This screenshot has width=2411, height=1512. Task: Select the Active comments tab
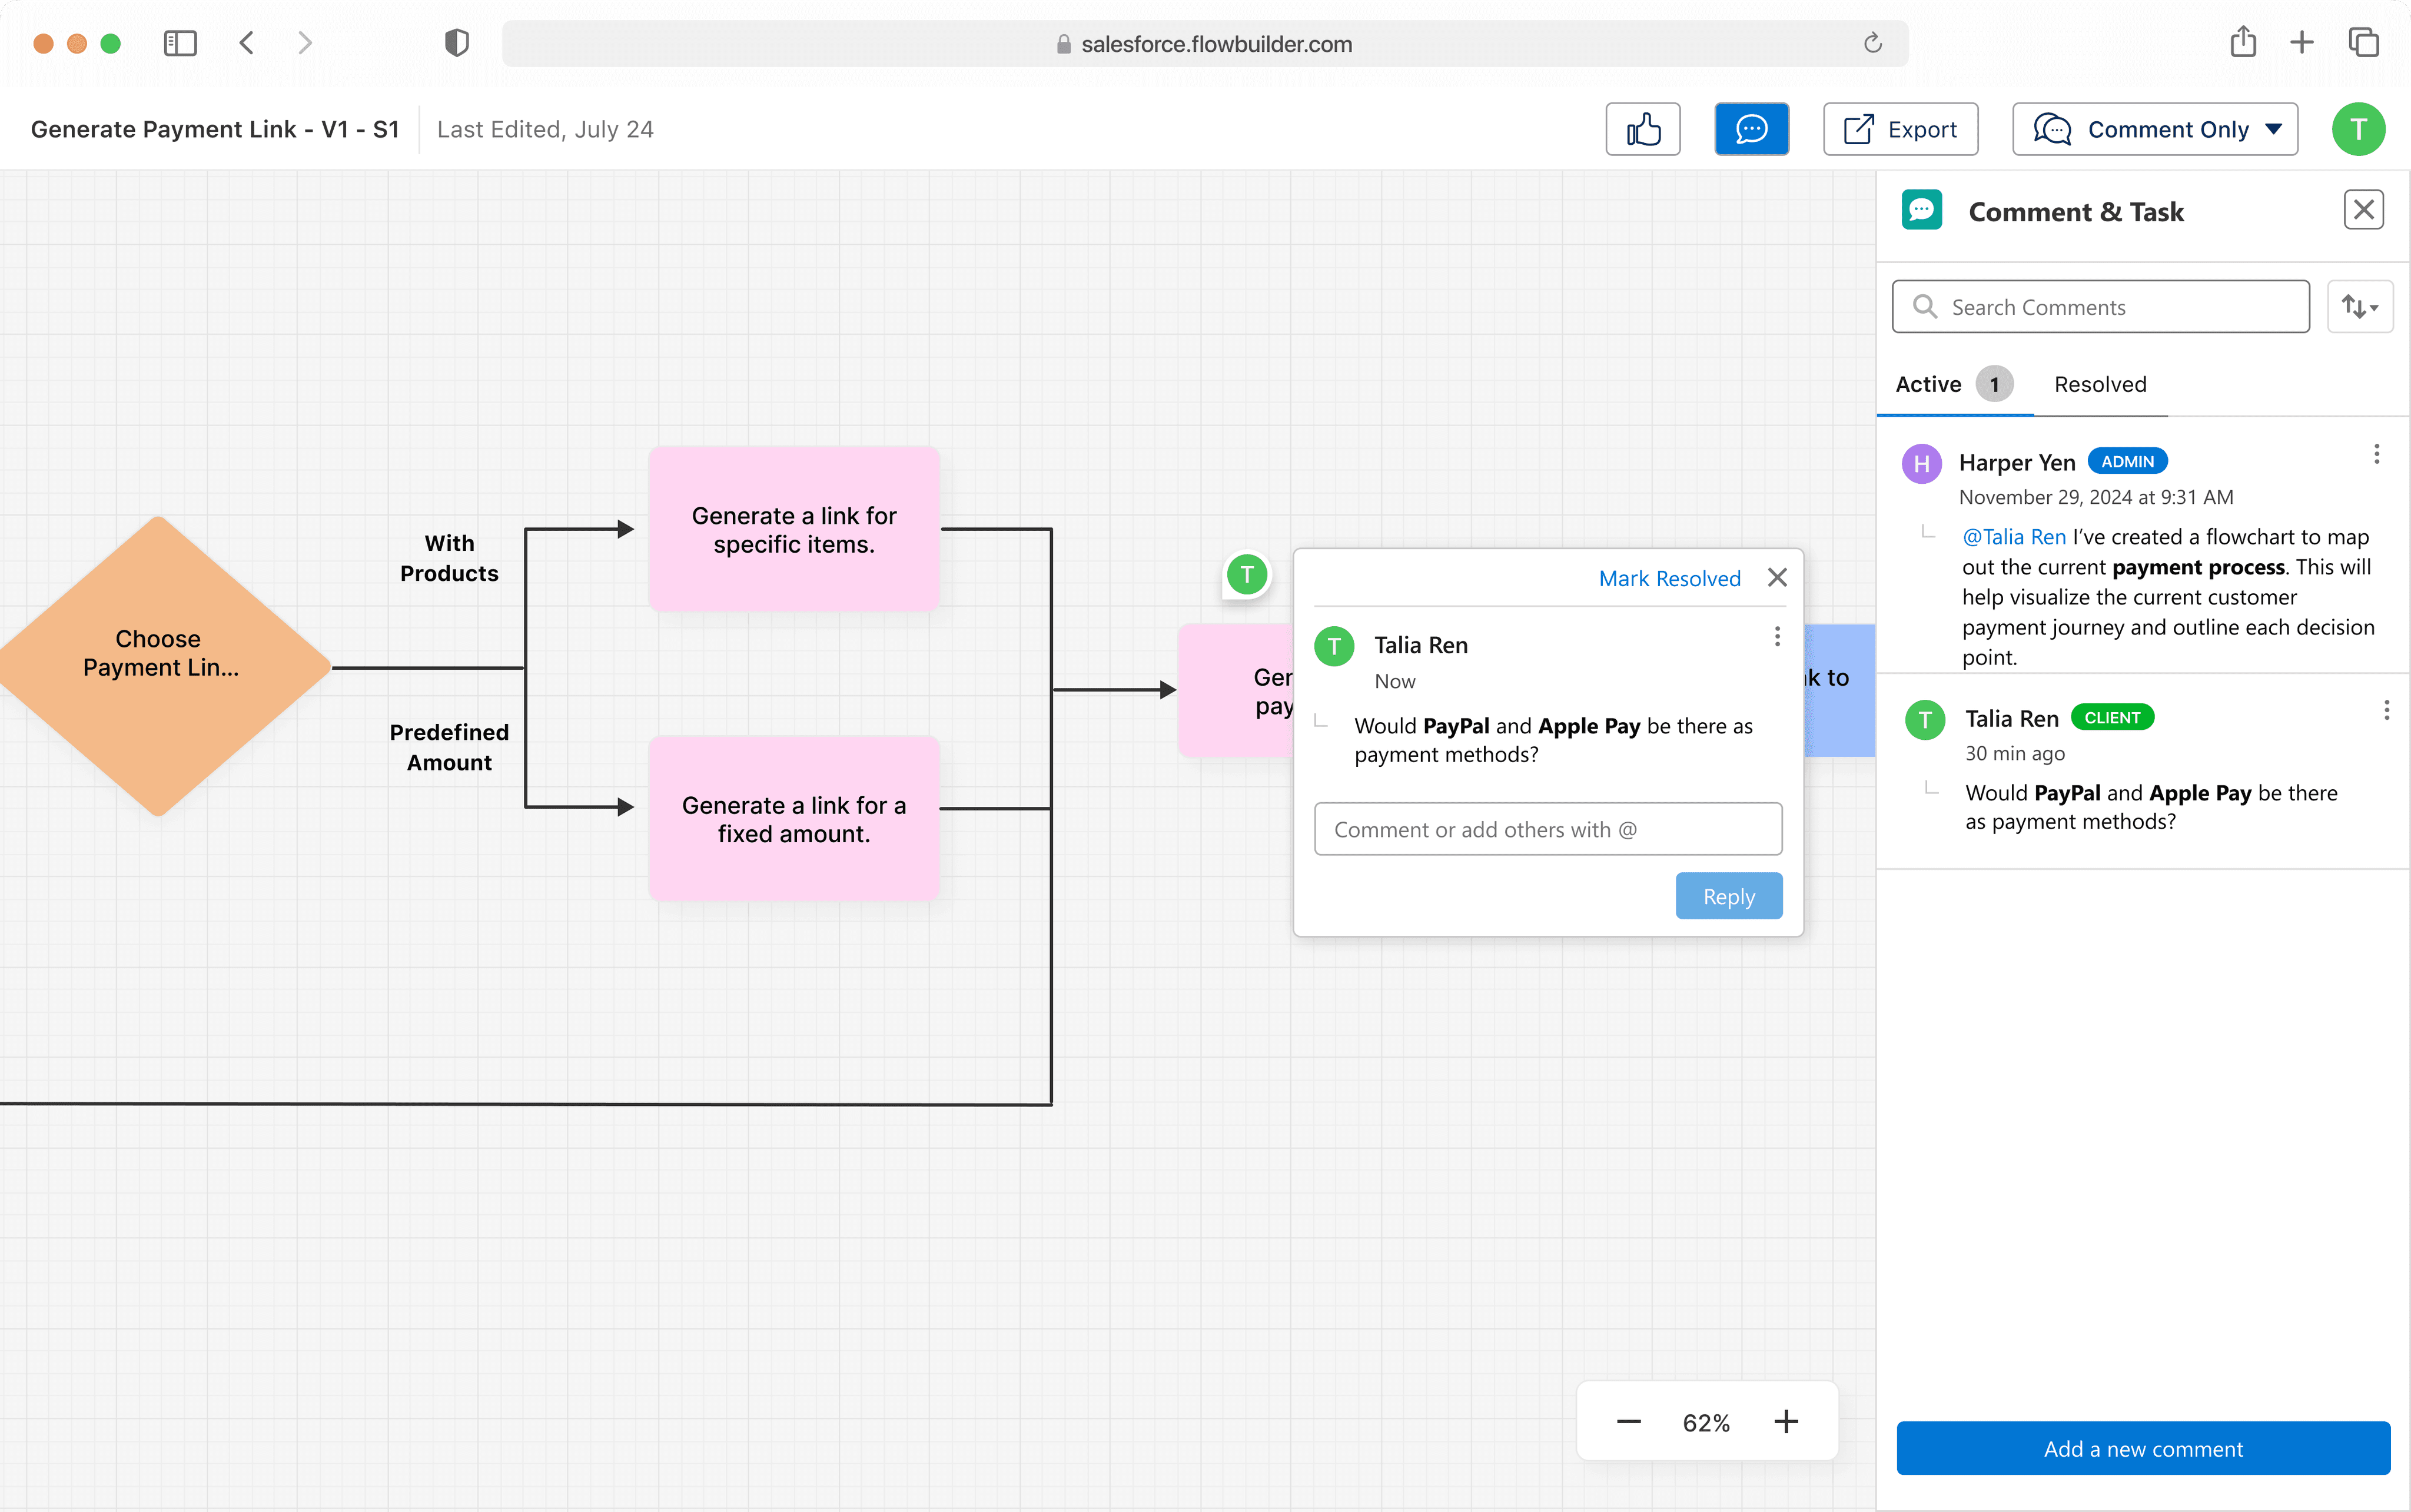(1928, 384)
